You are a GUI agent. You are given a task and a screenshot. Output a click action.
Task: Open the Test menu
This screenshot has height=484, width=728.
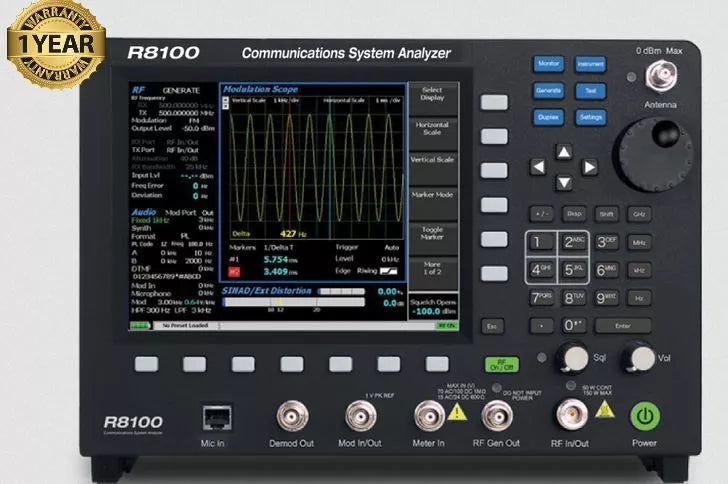pos(591,91)
